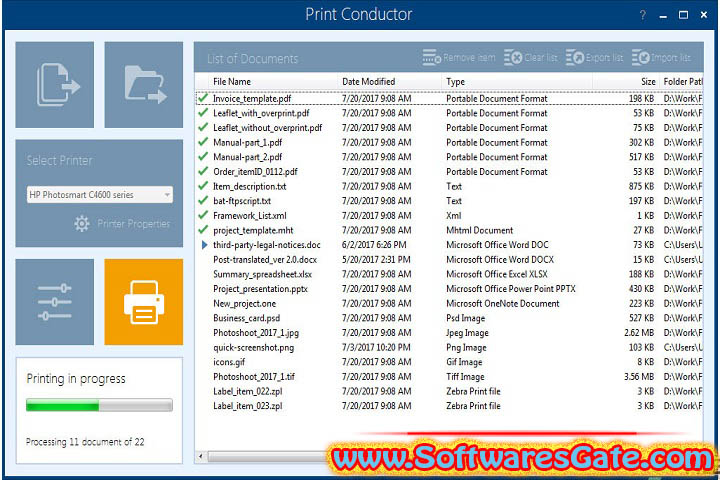Click green checkmark beside Framework_List.xml

point(203,215)
